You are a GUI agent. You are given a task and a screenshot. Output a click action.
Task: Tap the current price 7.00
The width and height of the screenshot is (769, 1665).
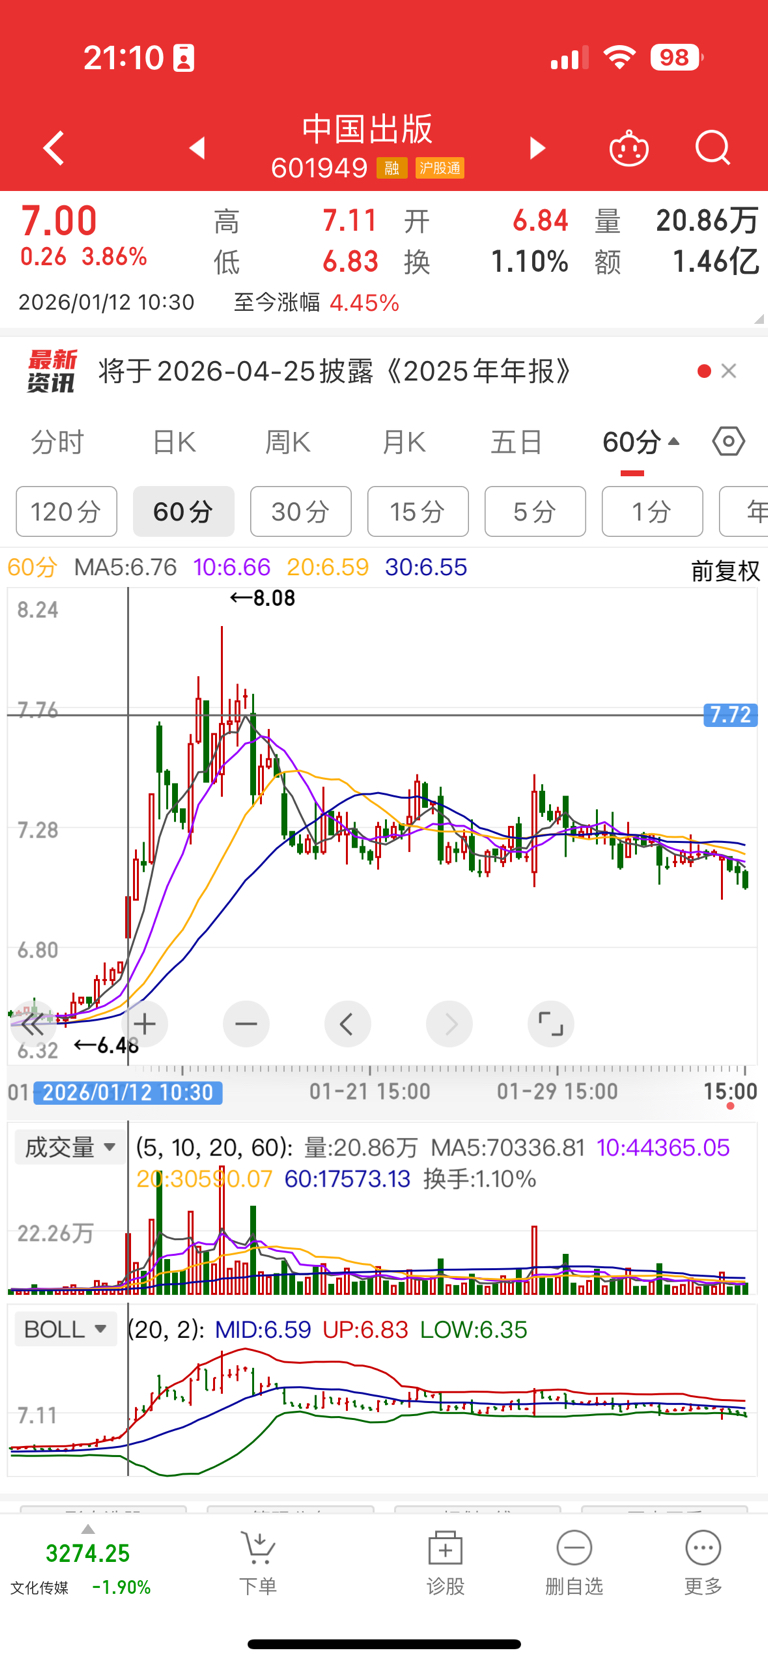click(x=59, y=221)
